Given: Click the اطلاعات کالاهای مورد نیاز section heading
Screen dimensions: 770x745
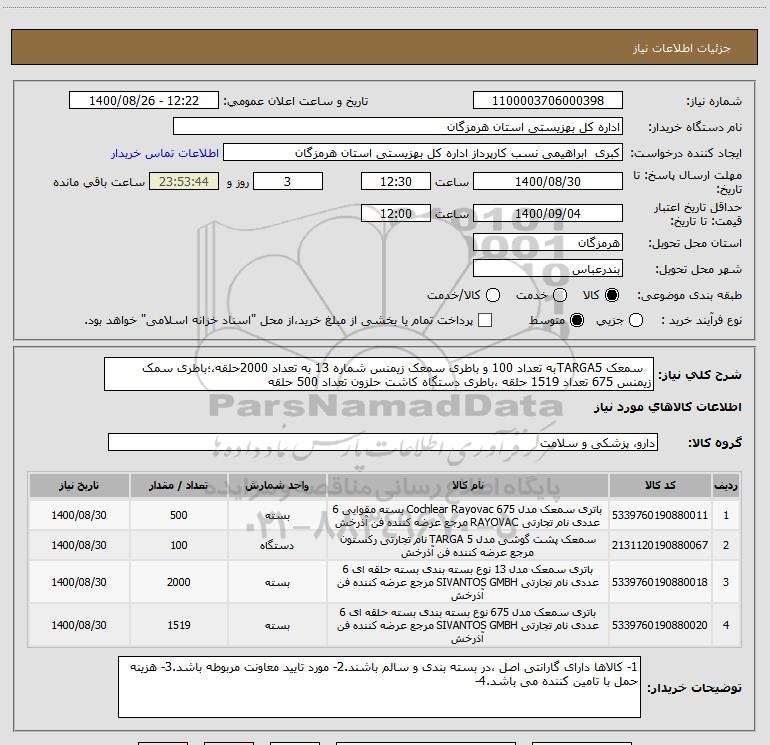Looking at the screenshot, I should [x=668, y=408].
